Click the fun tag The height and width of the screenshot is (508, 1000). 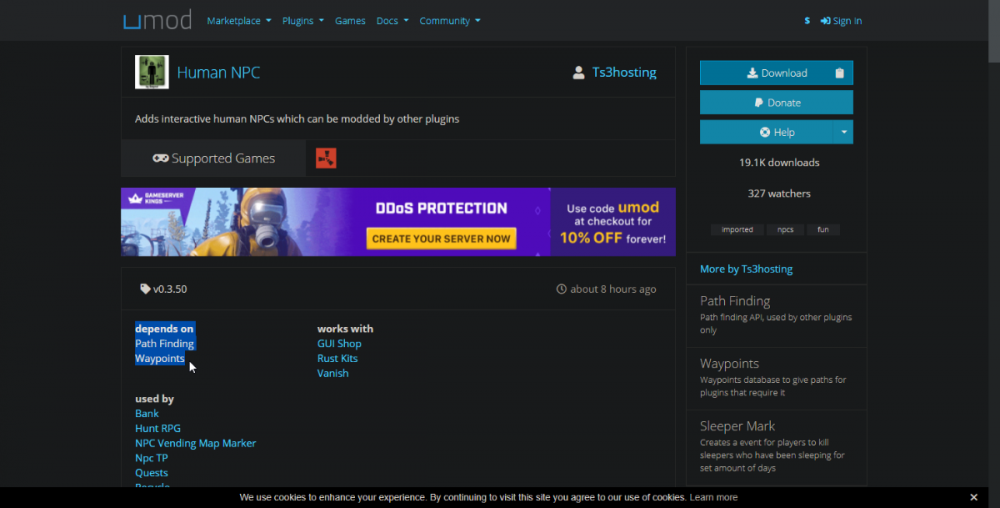823,229
